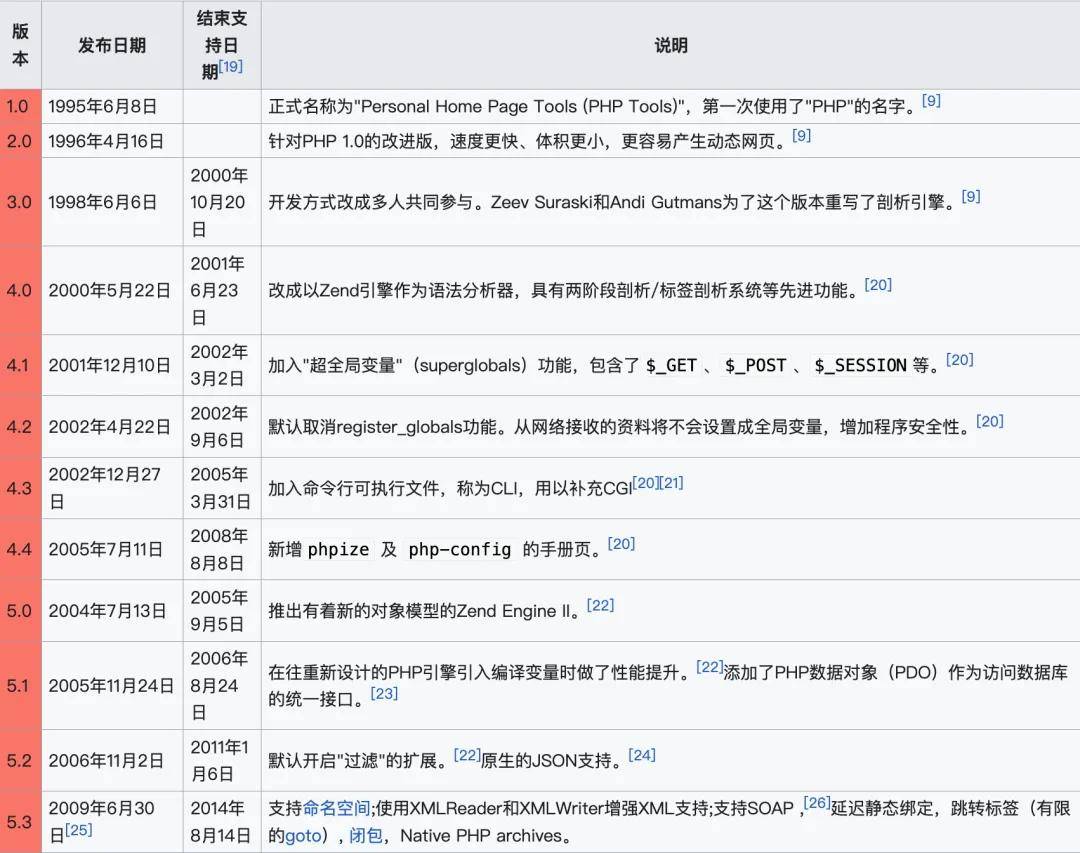Click release date 1996年4月16日

(x=106, y=141)
